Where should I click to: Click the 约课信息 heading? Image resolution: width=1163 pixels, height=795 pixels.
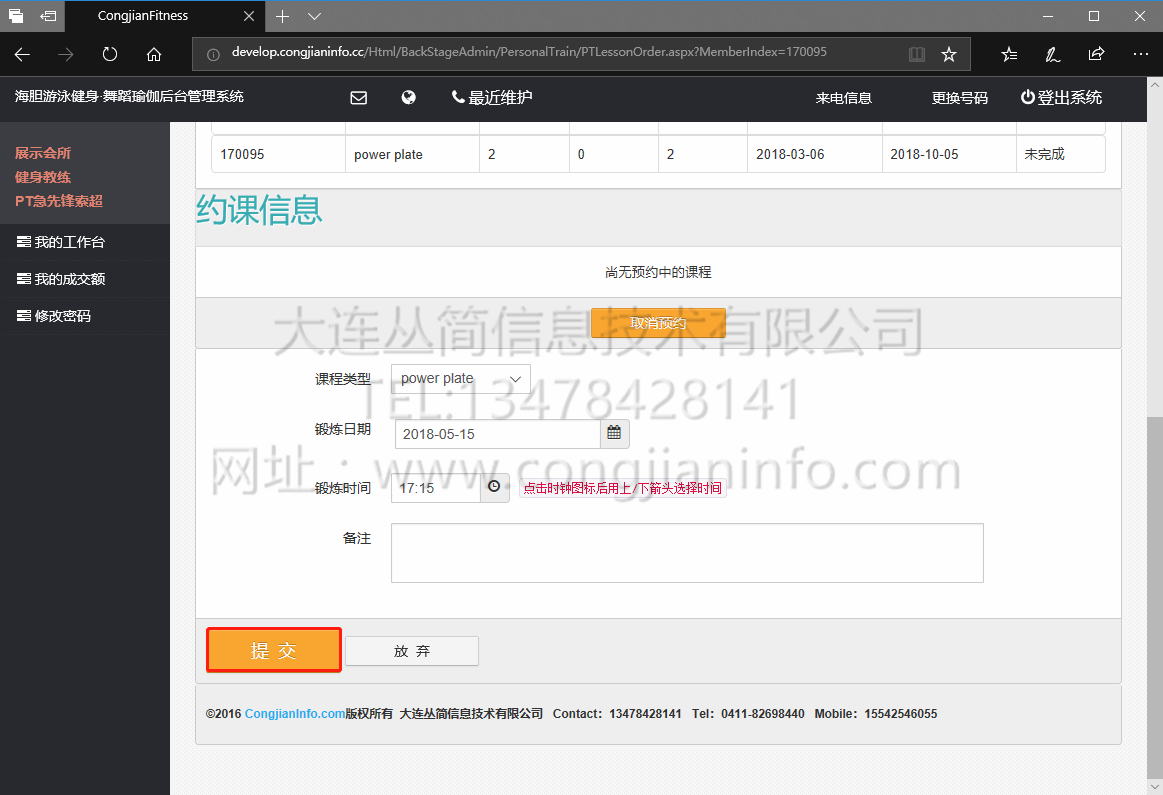[x=259, y=210]
